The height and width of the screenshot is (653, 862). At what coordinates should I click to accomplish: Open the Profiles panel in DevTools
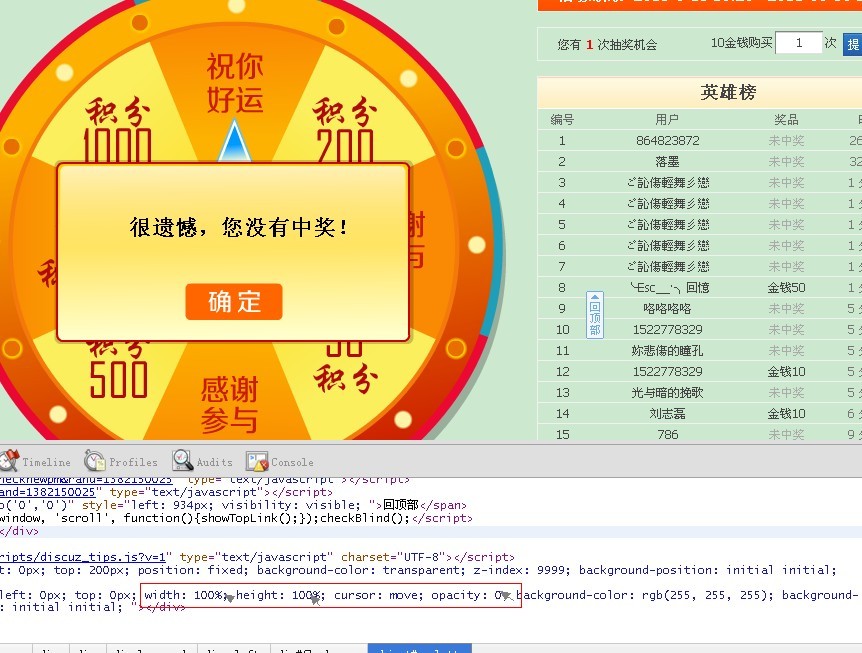pyautogui.click(x=121, y=462)
